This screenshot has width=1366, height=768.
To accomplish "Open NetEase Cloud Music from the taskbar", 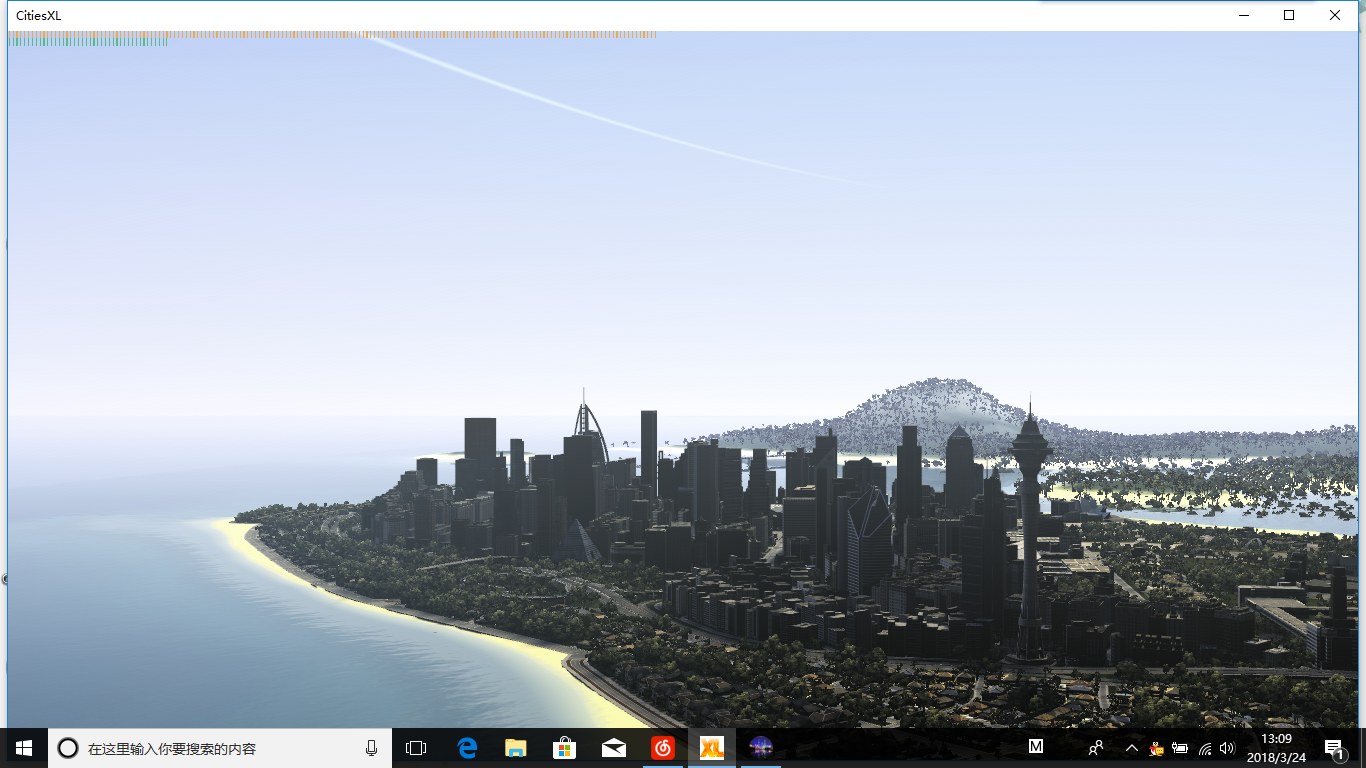I will [x=663, y=748].
